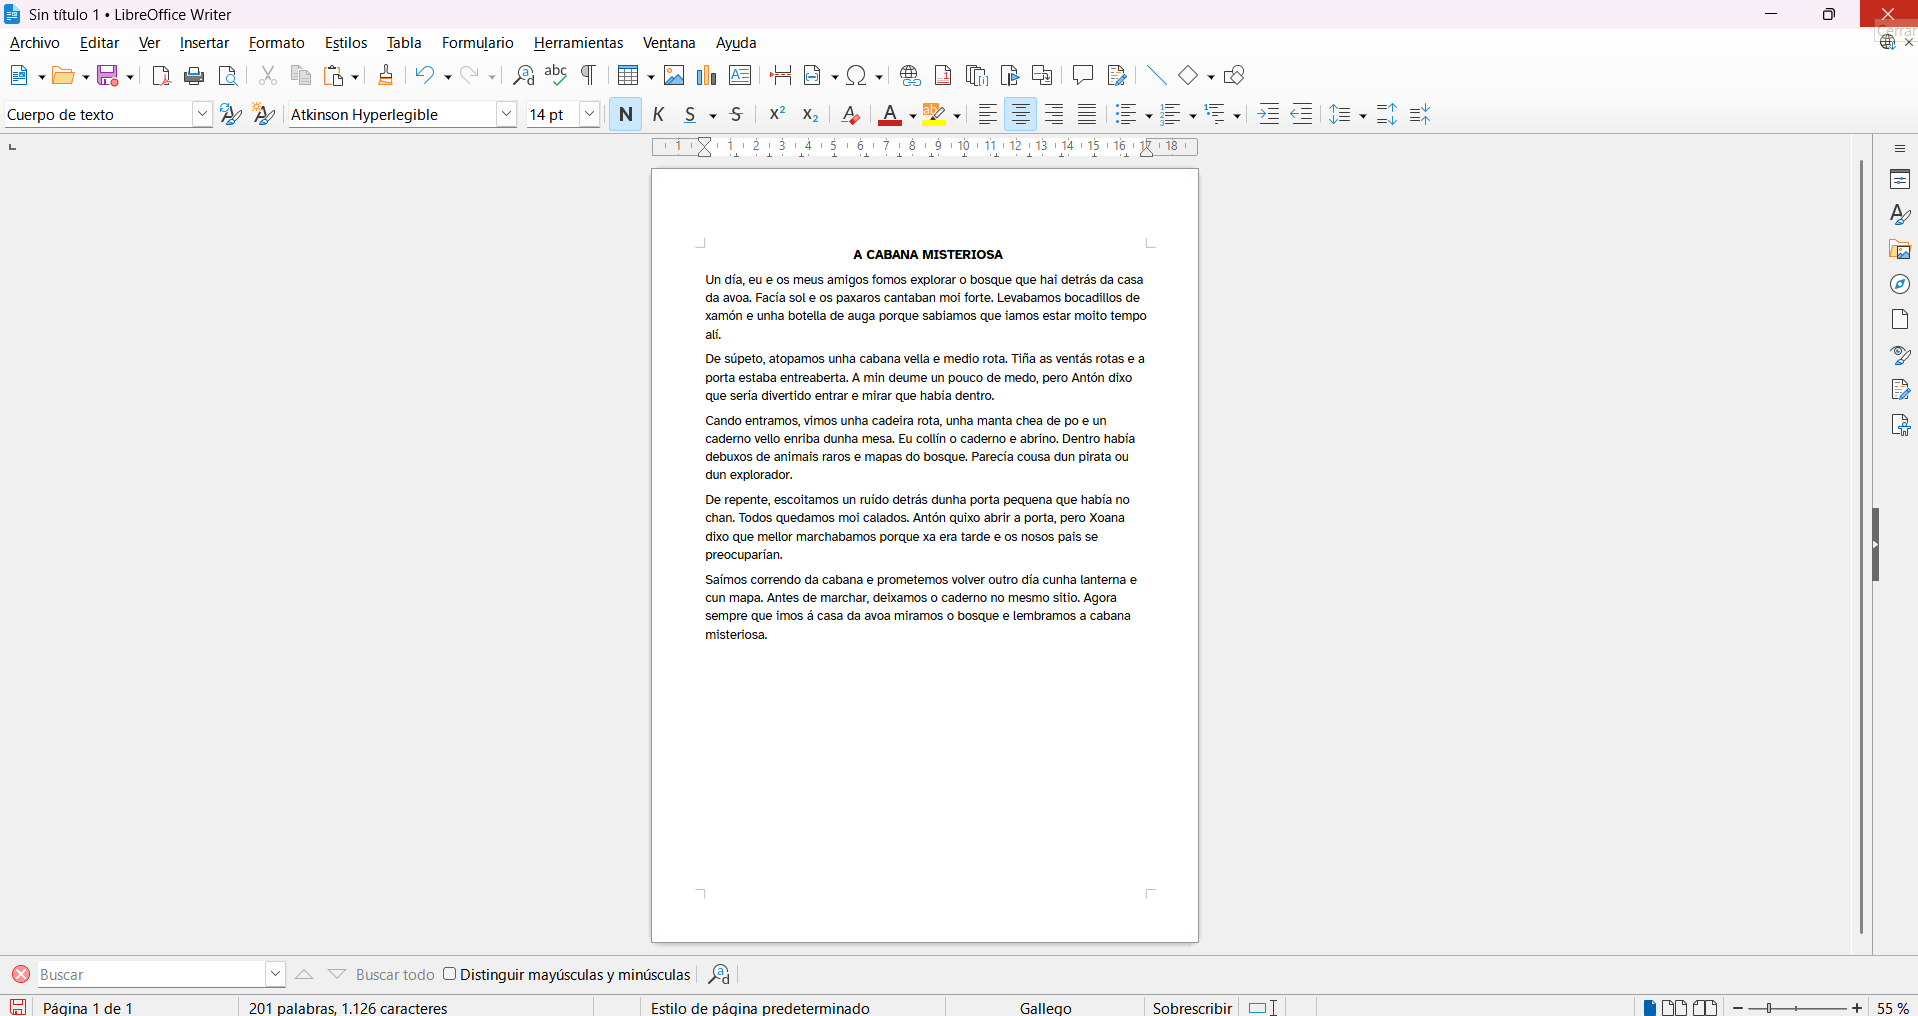The image size is (1918, 1016).
Task: Insert a comment with the speech bubble icon
Action: [1082, 76]
